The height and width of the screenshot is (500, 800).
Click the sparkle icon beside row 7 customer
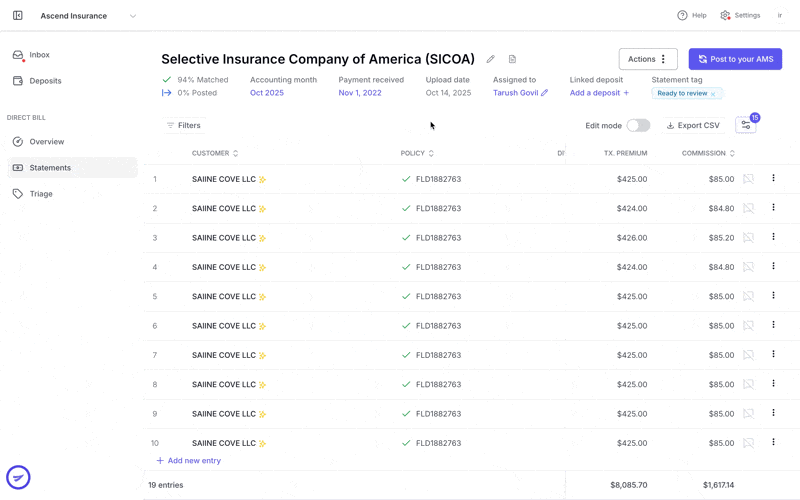tap(262, 356)
